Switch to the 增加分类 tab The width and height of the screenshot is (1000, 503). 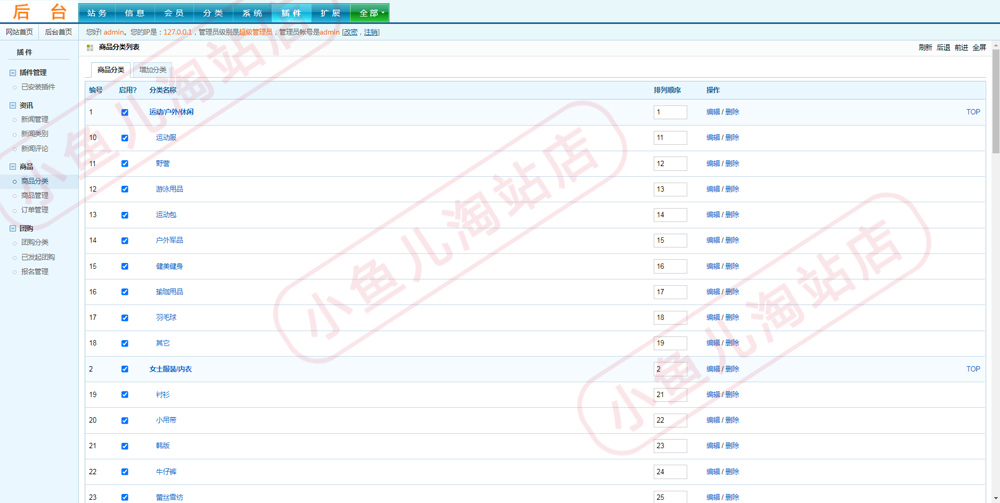(x=153, y=70)
